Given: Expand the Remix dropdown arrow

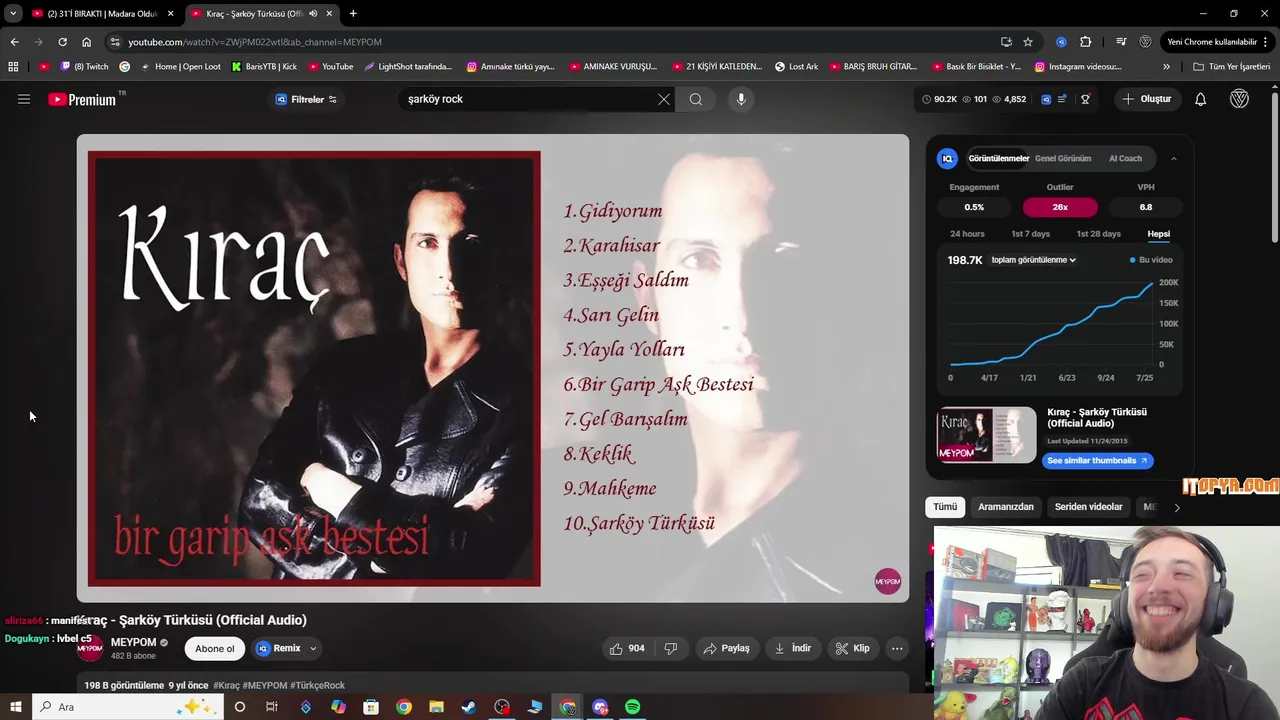Looking at the screenshot, I should (313, 648).
